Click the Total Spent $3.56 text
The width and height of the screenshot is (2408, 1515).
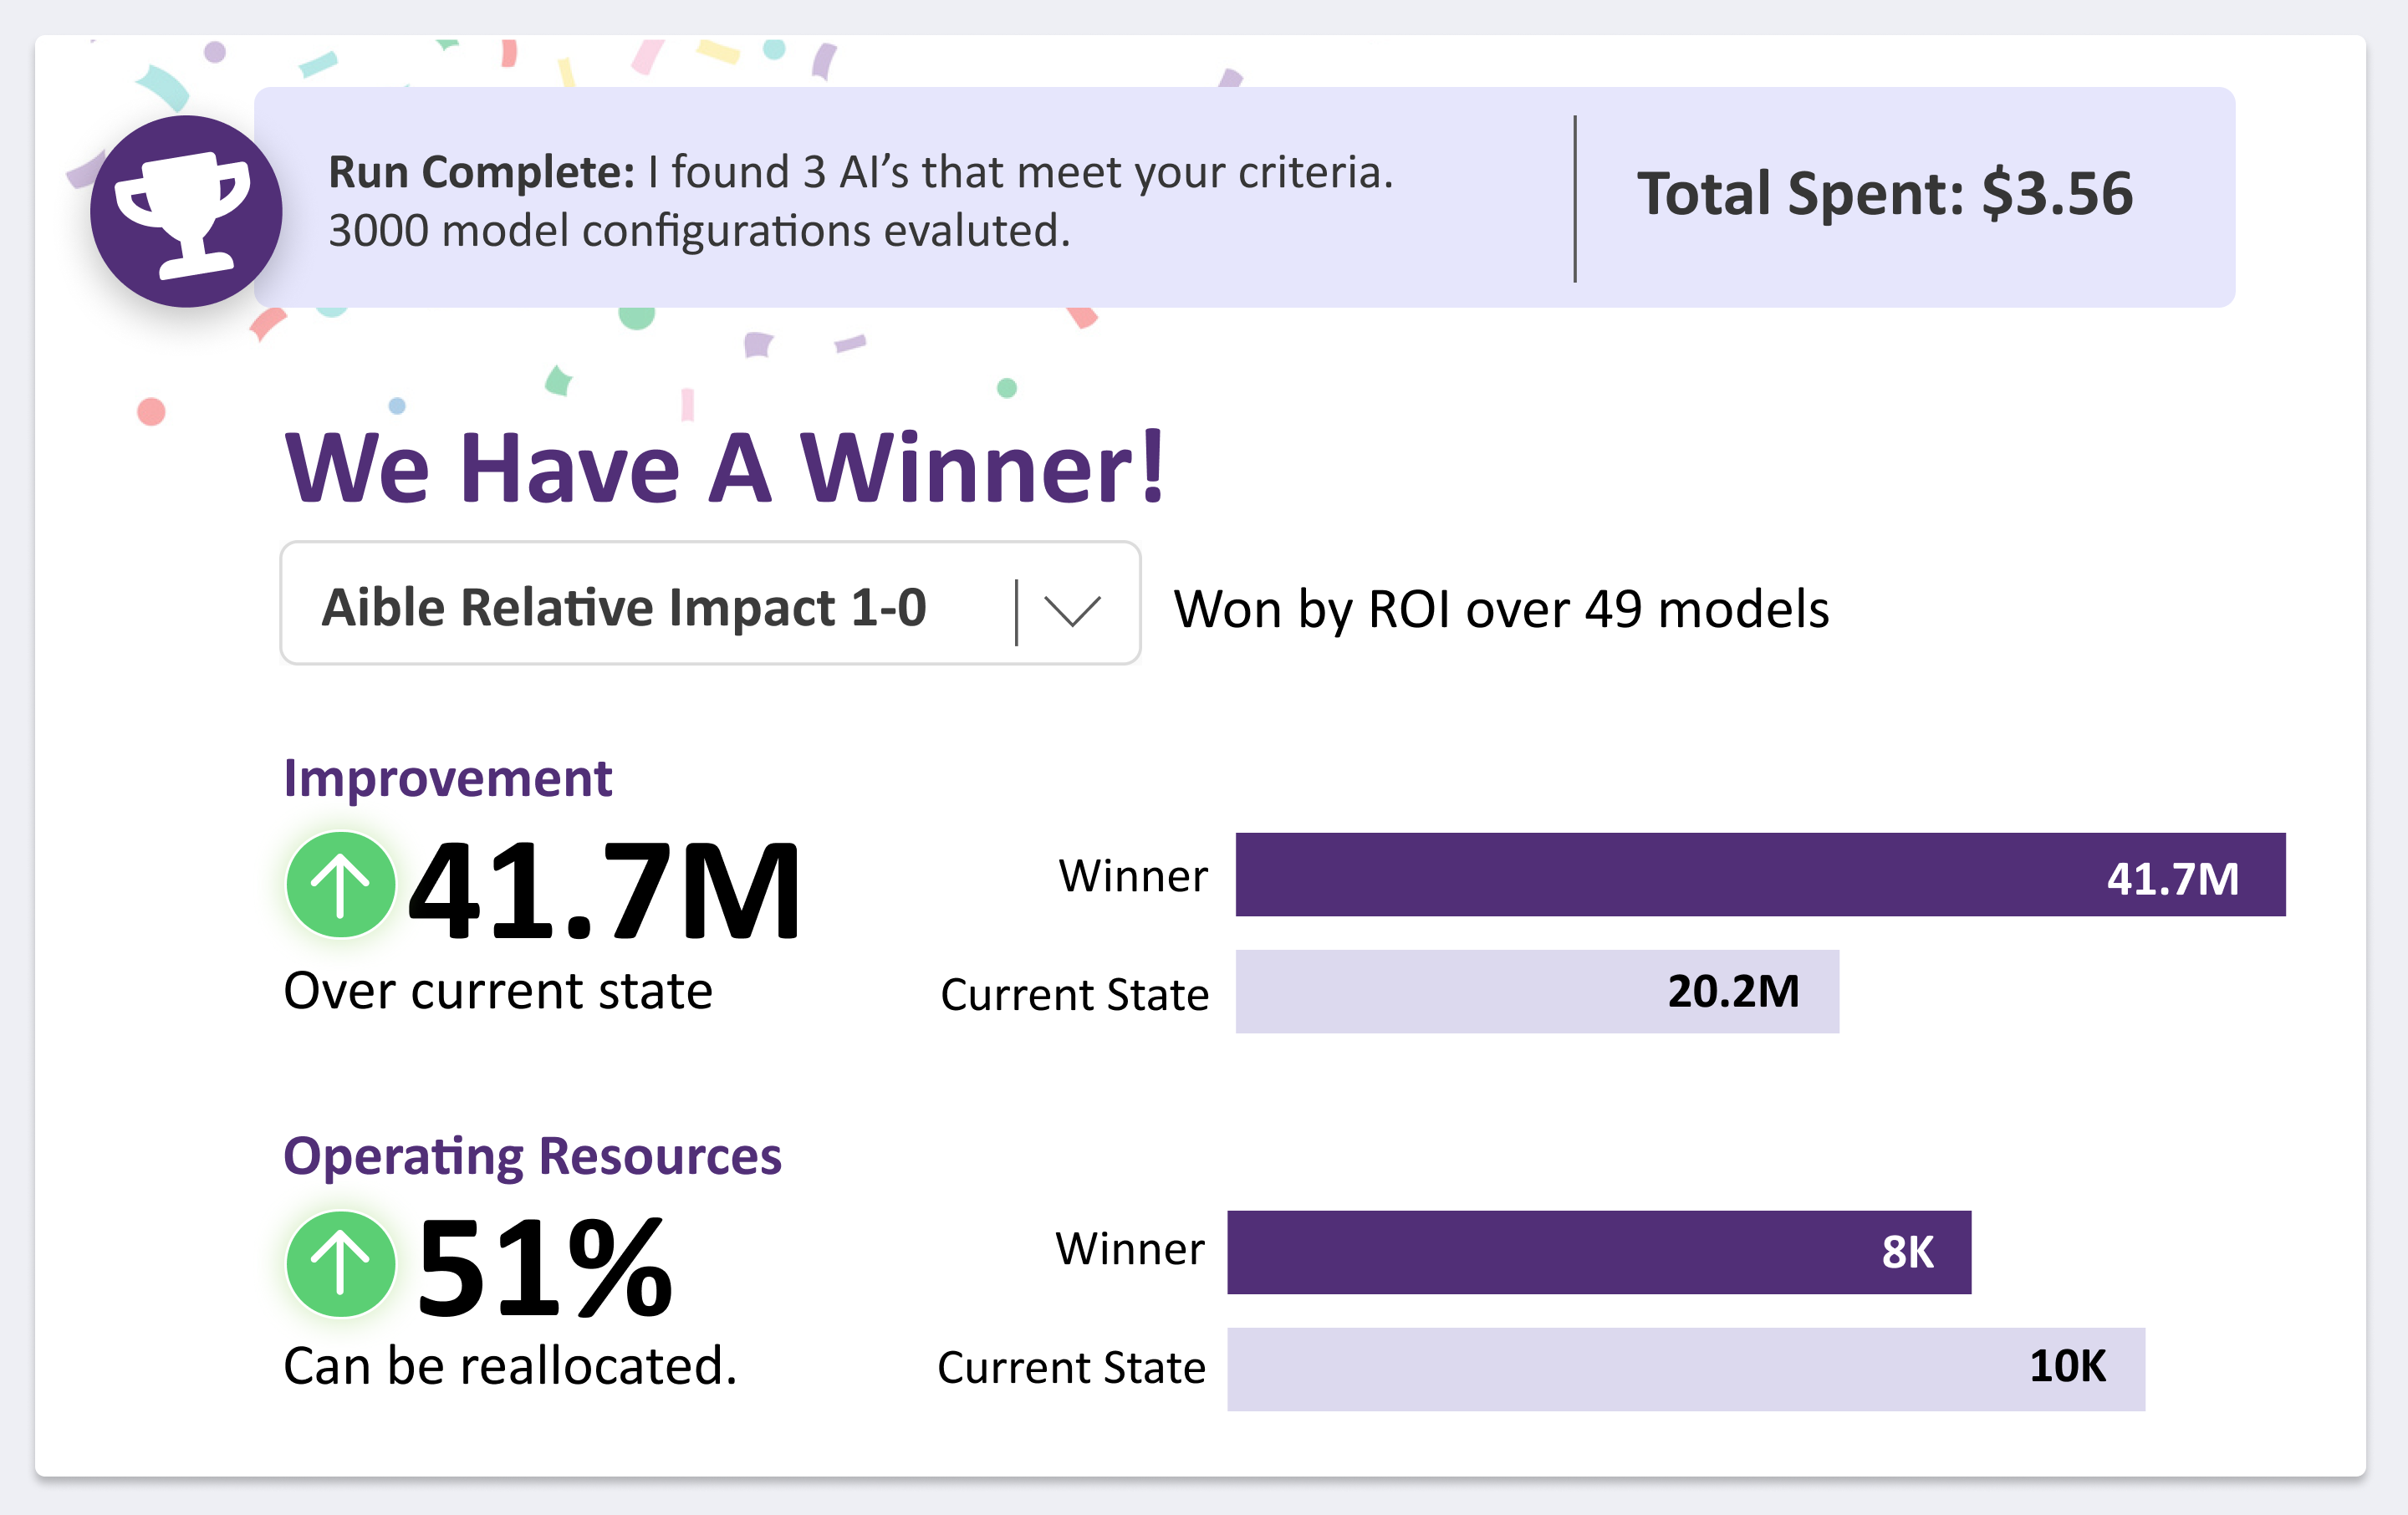coord(1884,194)
